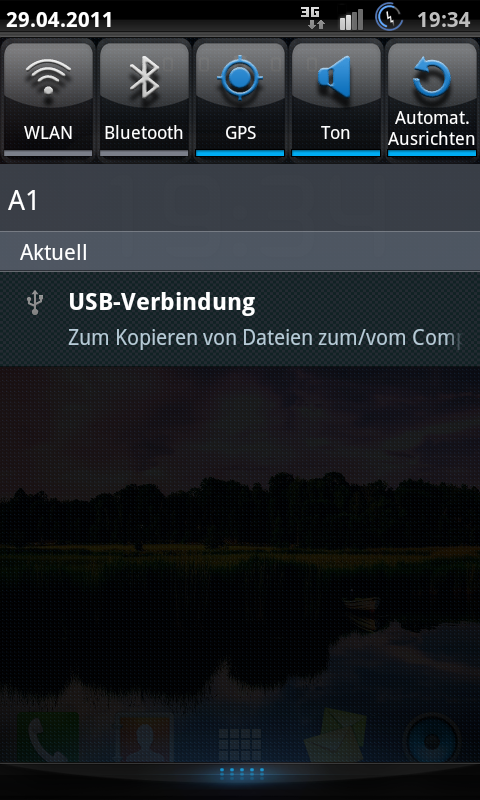Toggle the WLAN quick setting
480x800 pixels.
[48, 99]
